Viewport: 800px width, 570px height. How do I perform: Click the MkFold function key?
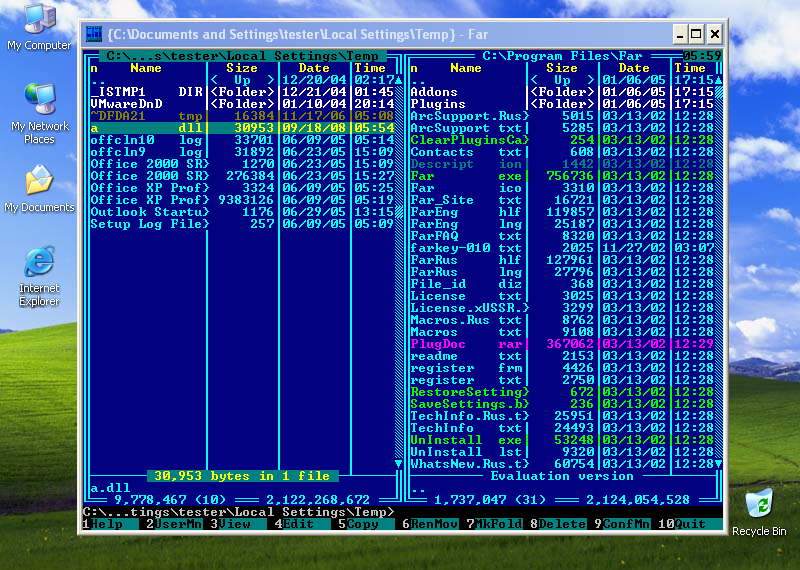pos(499,524)
